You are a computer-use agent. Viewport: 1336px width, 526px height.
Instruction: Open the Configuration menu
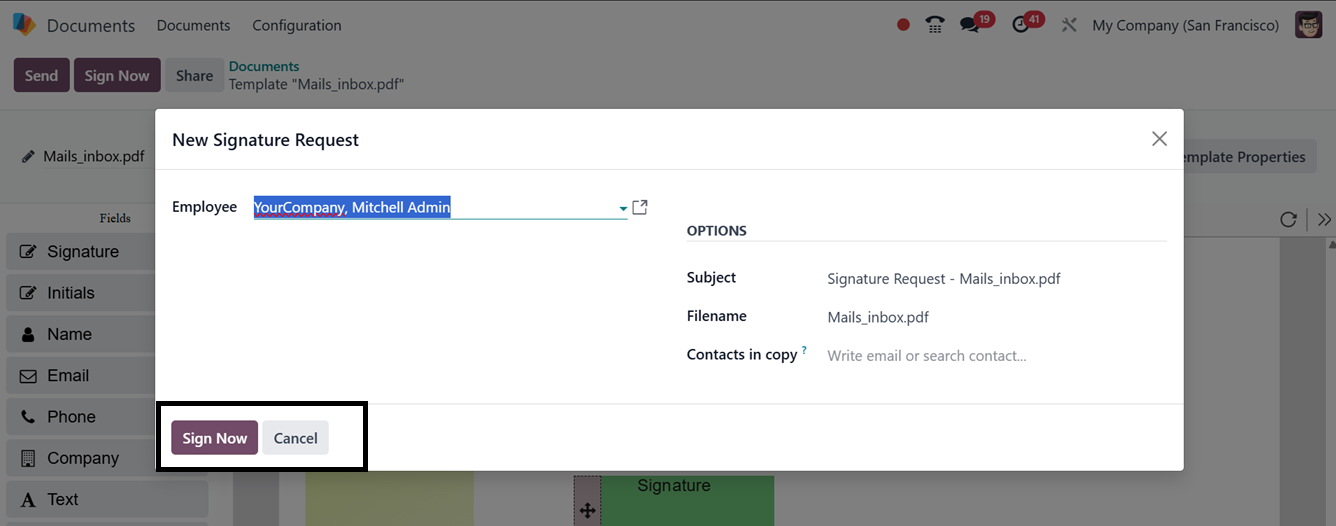[x=296, y=25]
